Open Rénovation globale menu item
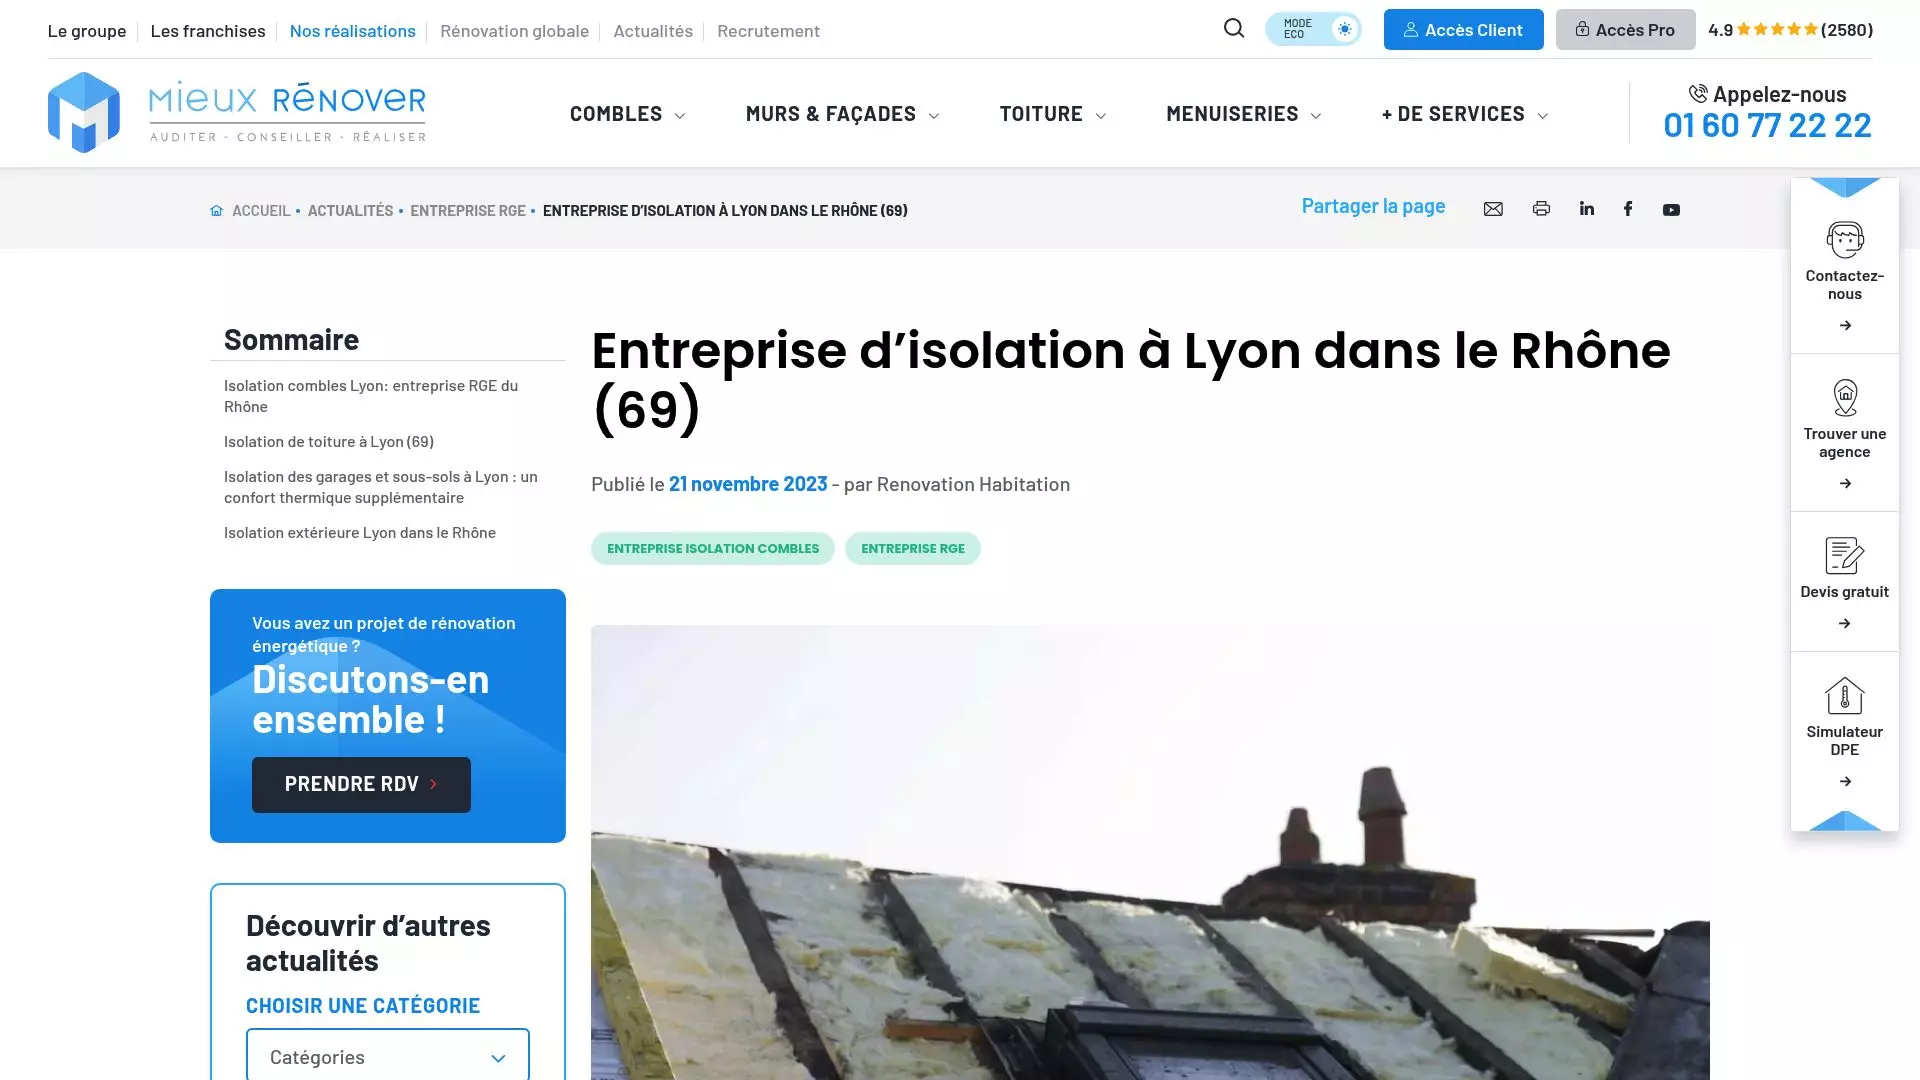 point(514,31)
